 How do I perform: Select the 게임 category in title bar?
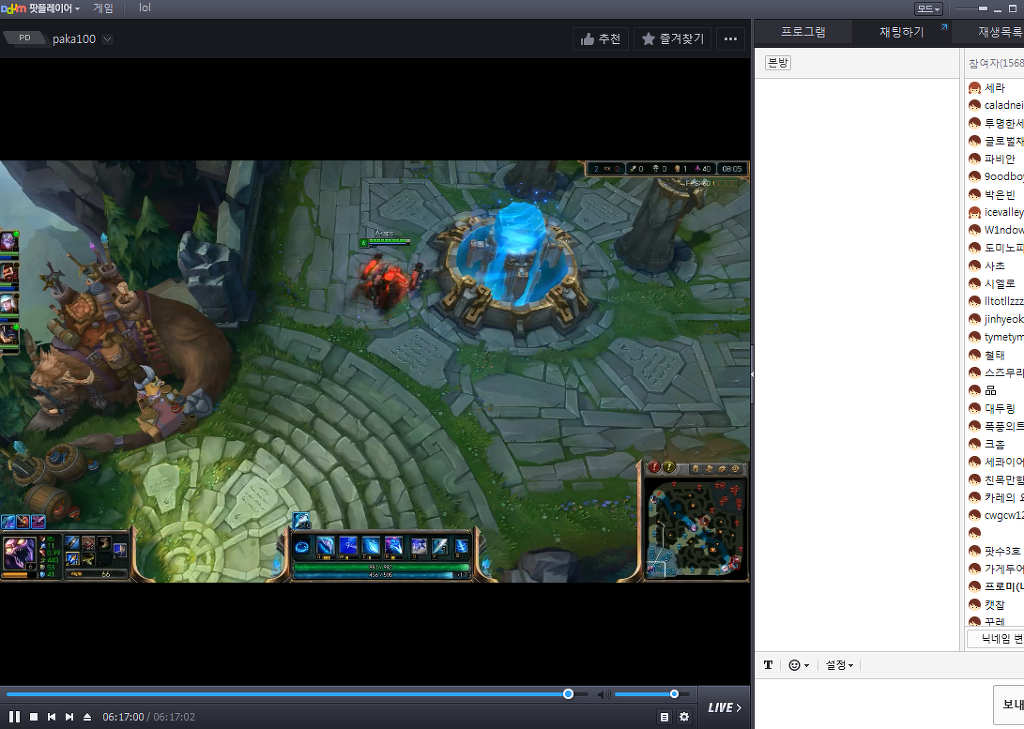pyautogui.click(x=103, y=8)
